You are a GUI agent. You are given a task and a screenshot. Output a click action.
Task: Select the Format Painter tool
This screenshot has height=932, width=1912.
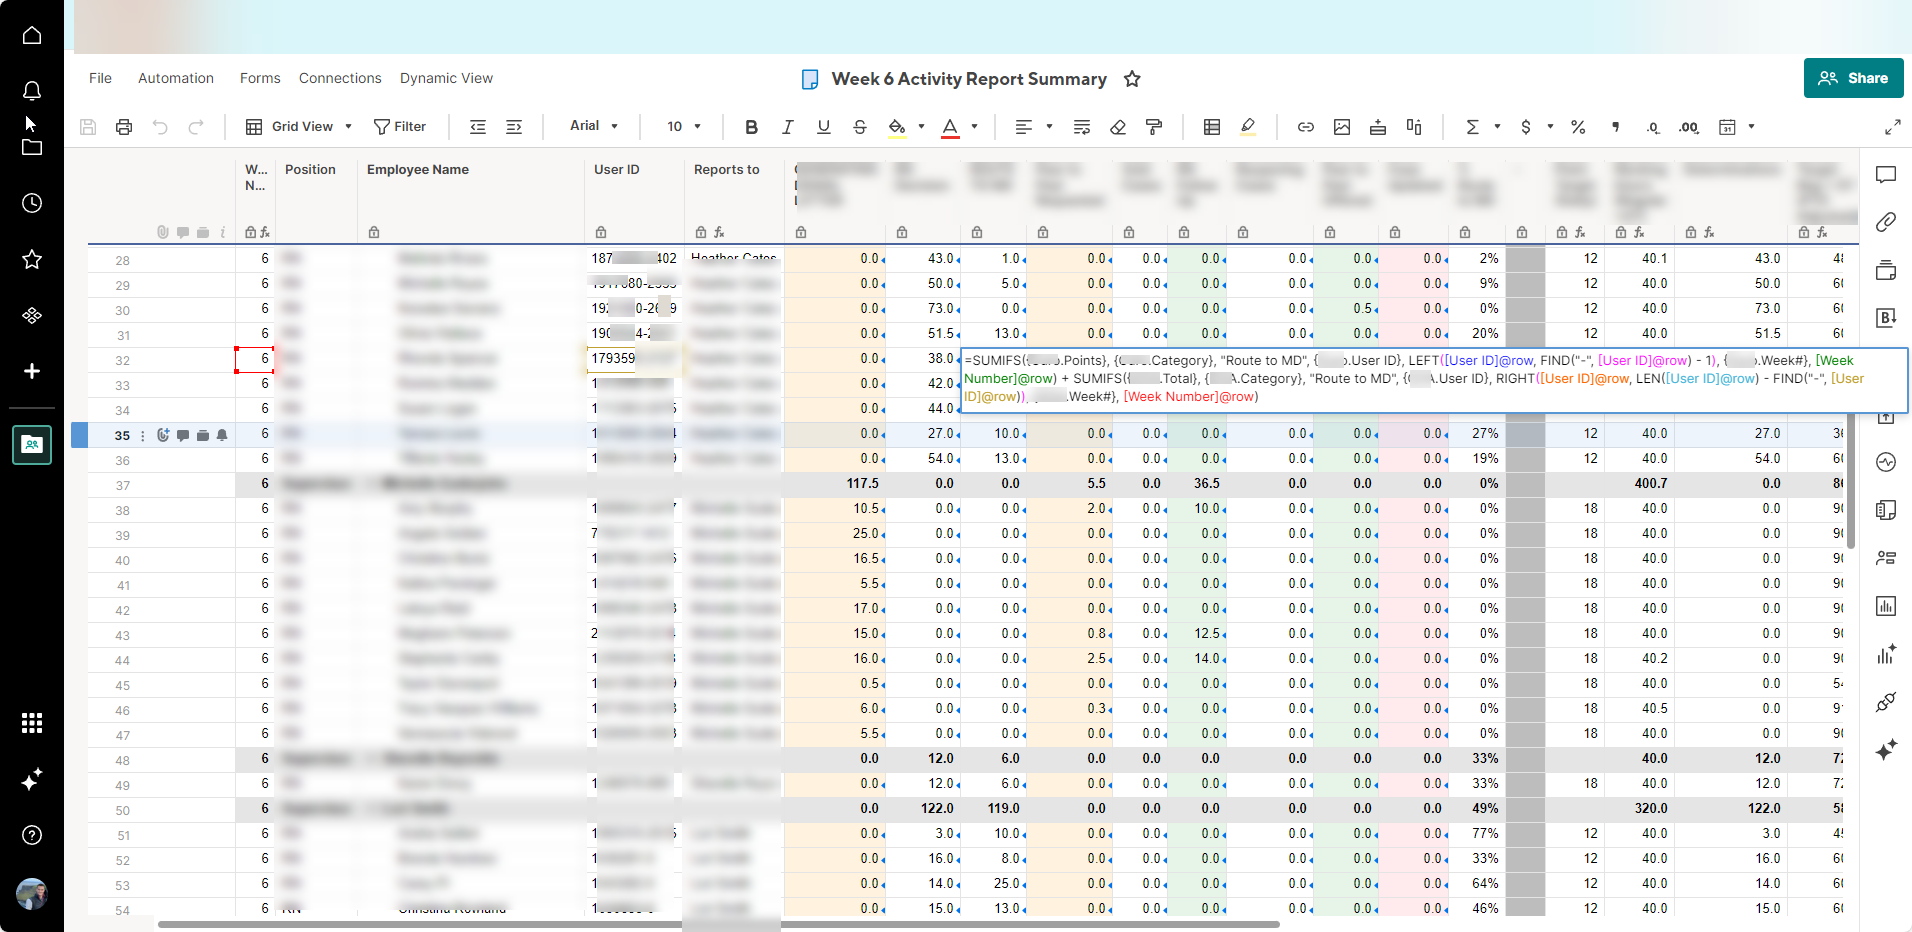pyautogui.click(x=1154, y=127)
